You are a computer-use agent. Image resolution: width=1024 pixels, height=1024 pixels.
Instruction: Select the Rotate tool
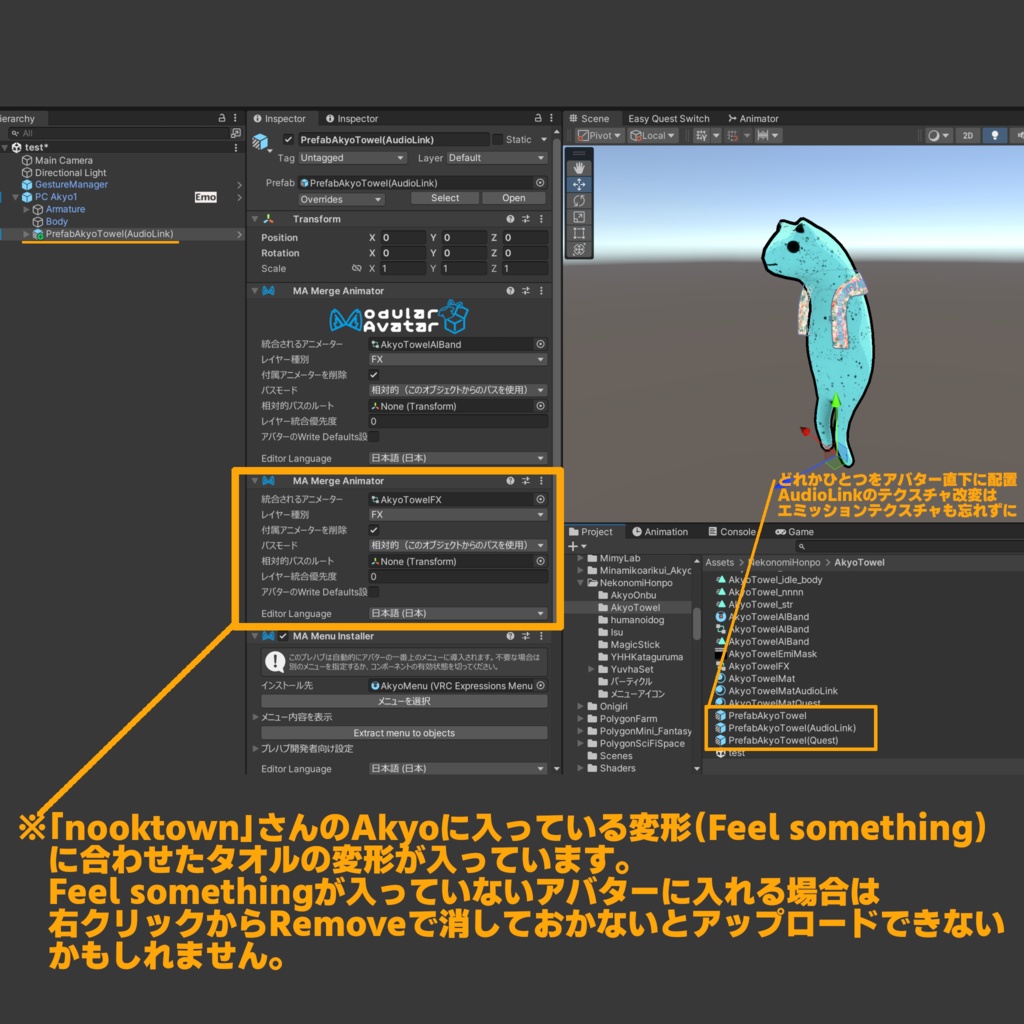pos(578,200)
